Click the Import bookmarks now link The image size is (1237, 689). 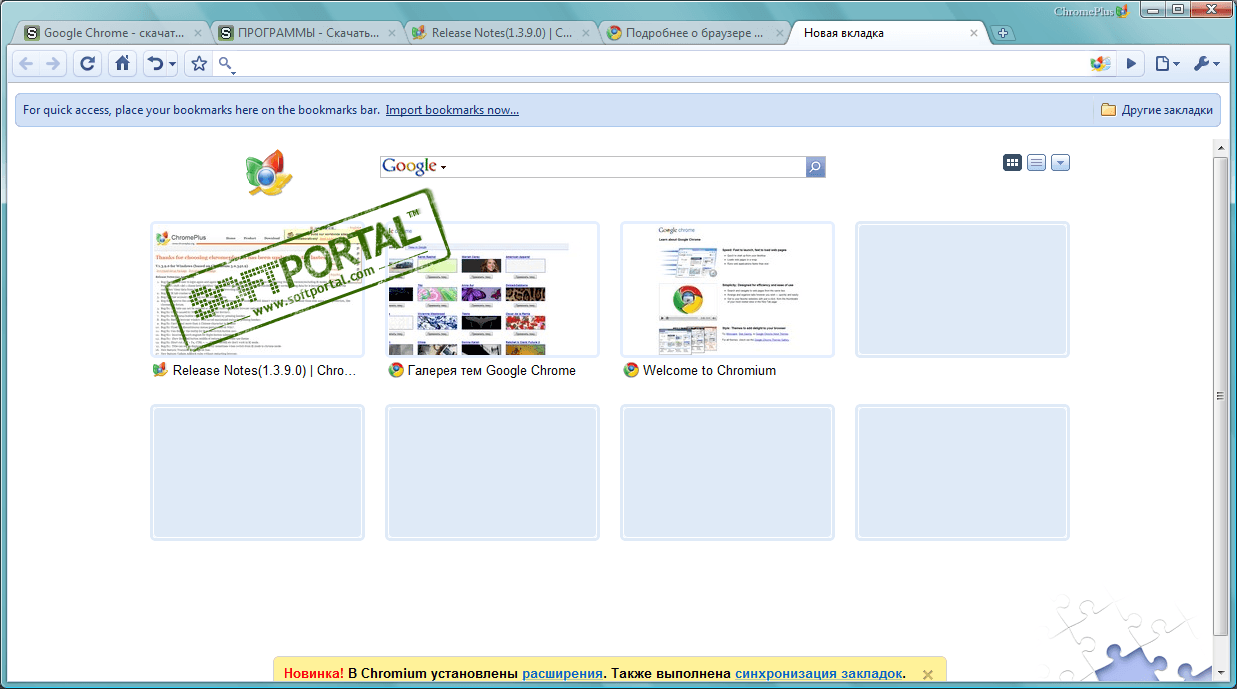click(x=452, y=110)
